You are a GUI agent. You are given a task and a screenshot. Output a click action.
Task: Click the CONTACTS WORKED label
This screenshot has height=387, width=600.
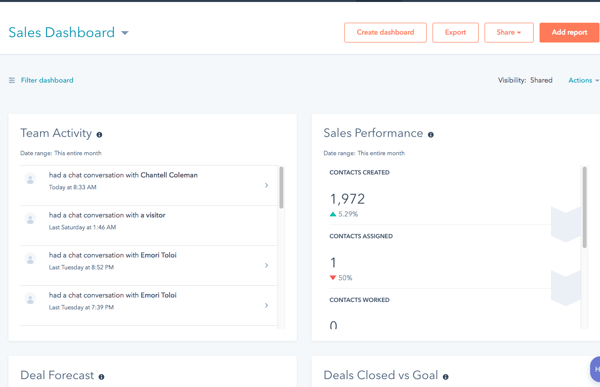point(359,300)
